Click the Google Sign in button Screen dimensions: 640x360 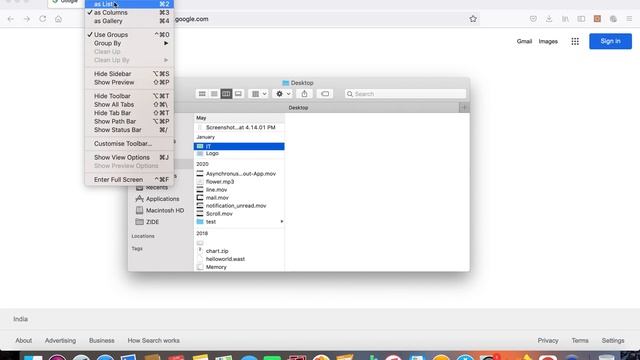[610, 41]
